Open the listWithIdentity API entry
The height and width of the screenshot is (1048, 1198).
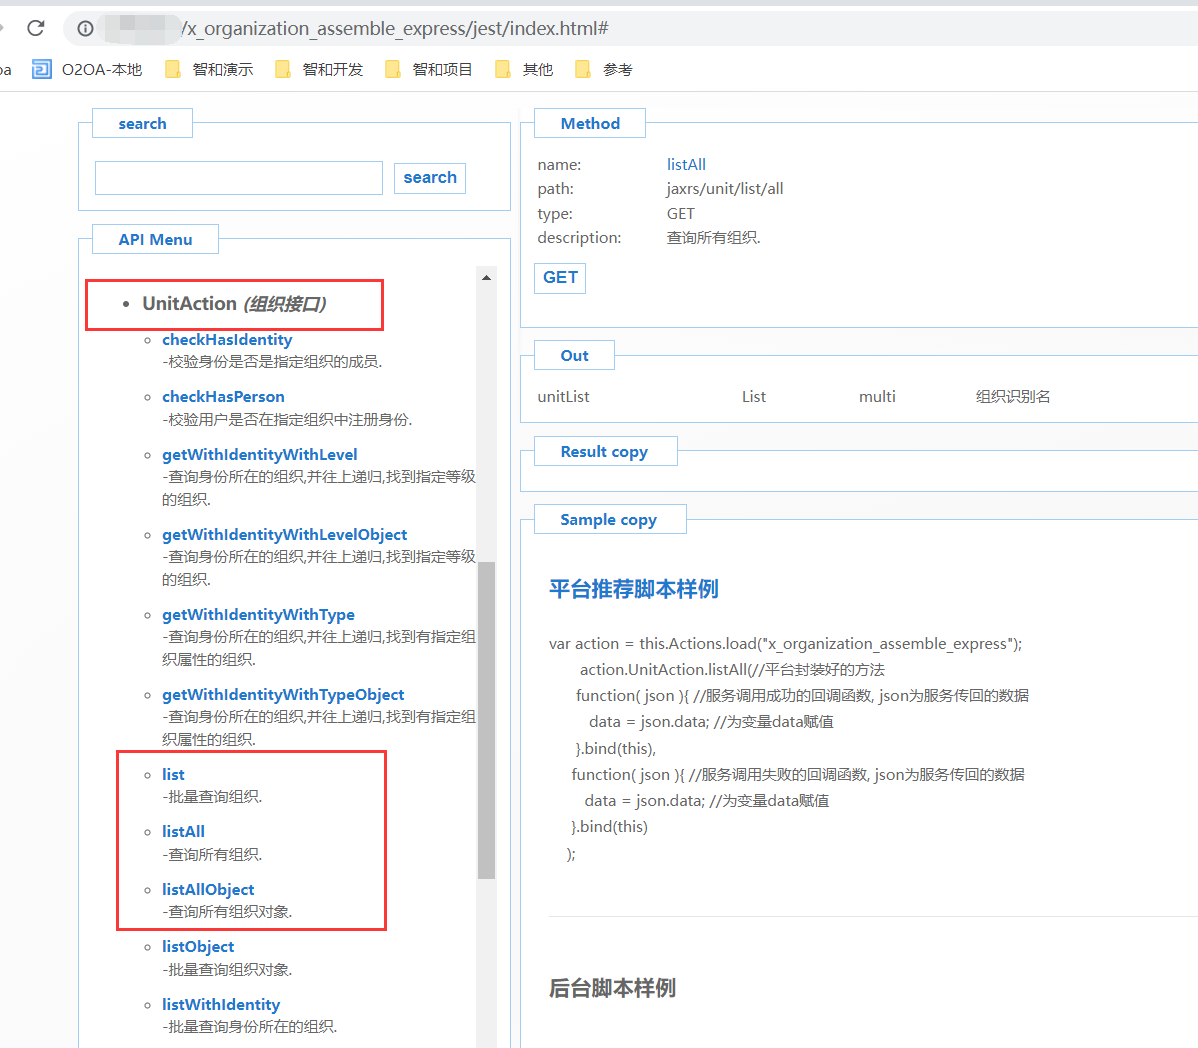[x=221, y=1004]
